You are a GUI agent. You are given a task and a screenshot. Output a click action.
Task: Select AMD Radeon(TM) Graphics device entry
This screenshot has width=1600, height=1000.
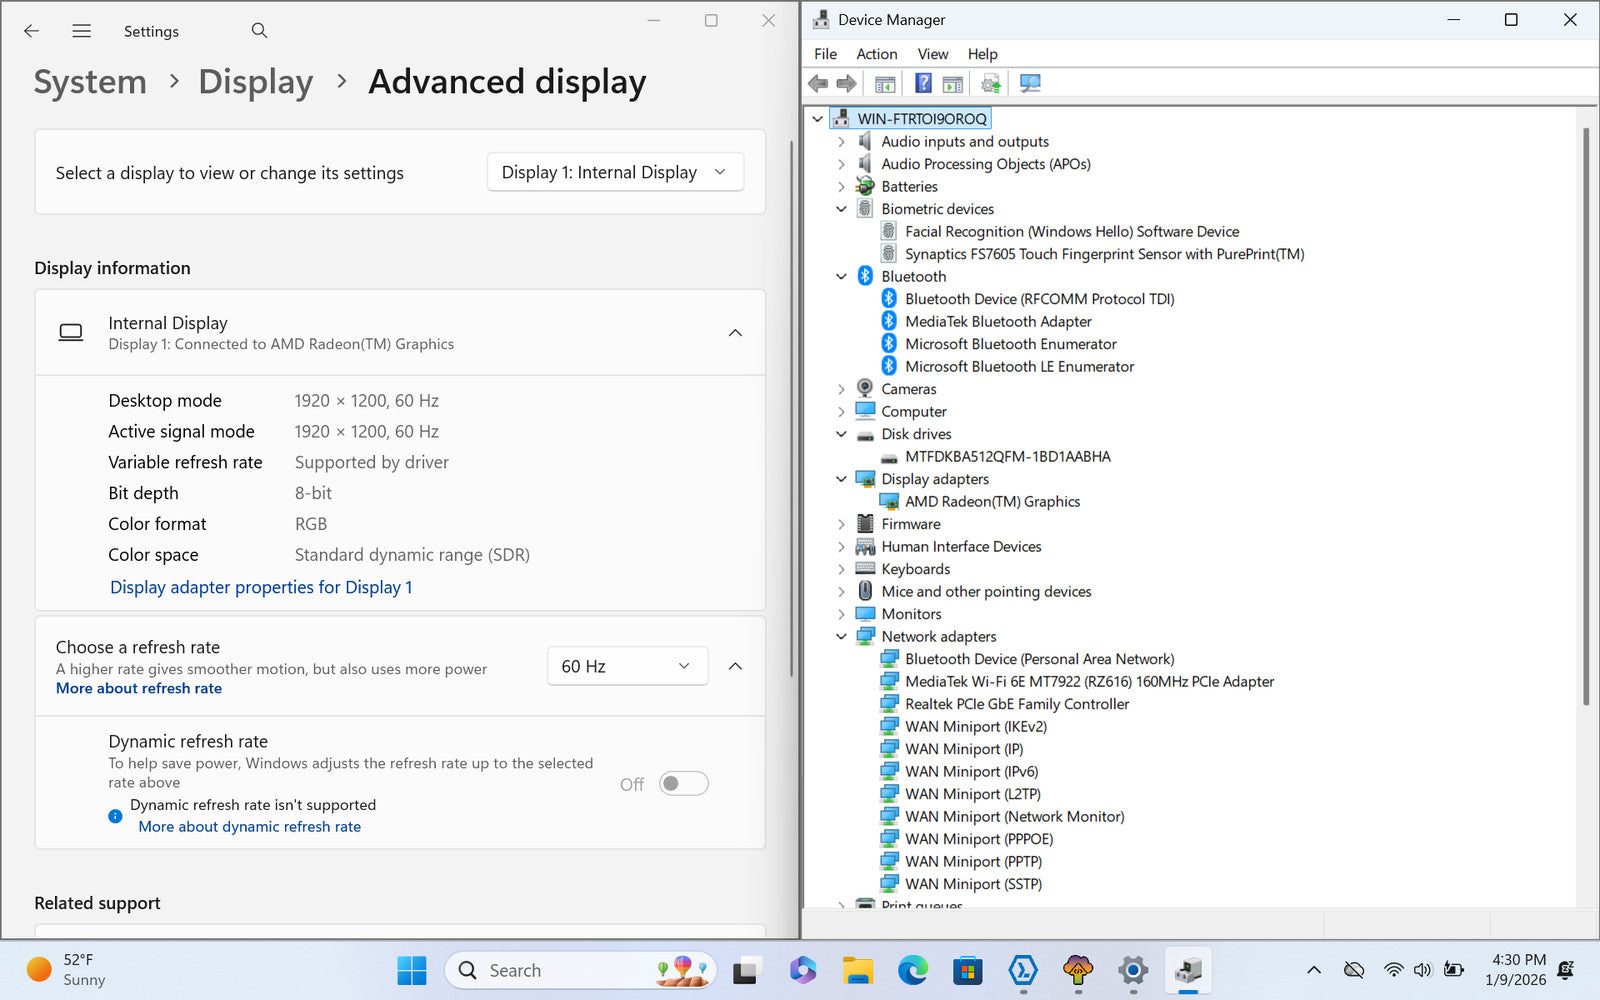click(992, 502)
